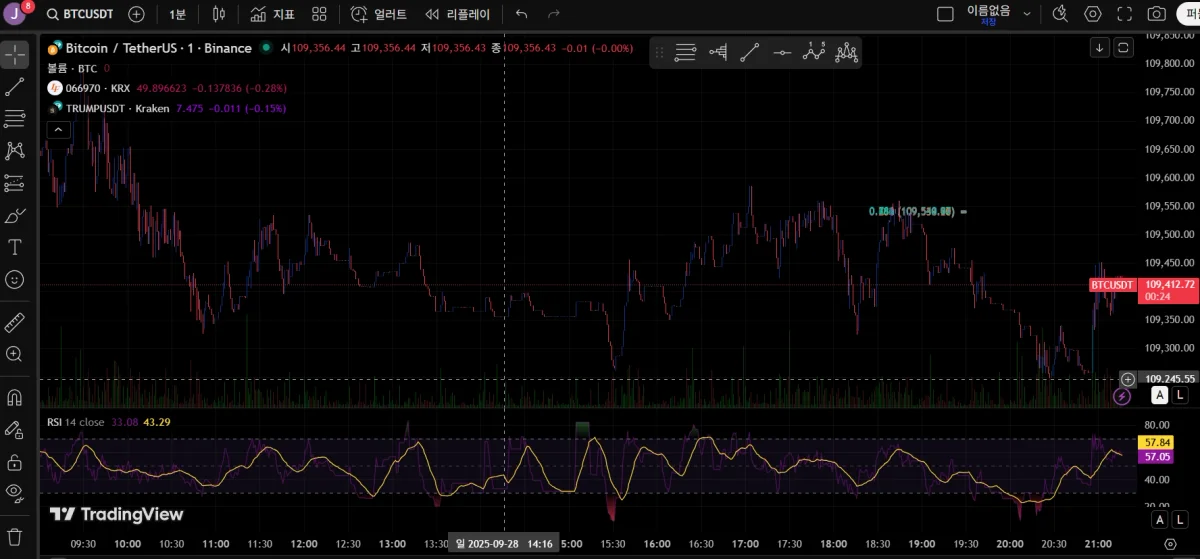This screenshot has height=559, width=1200.
Task: Pick the ruler measure tool
Action: click(x=15, y=322)
